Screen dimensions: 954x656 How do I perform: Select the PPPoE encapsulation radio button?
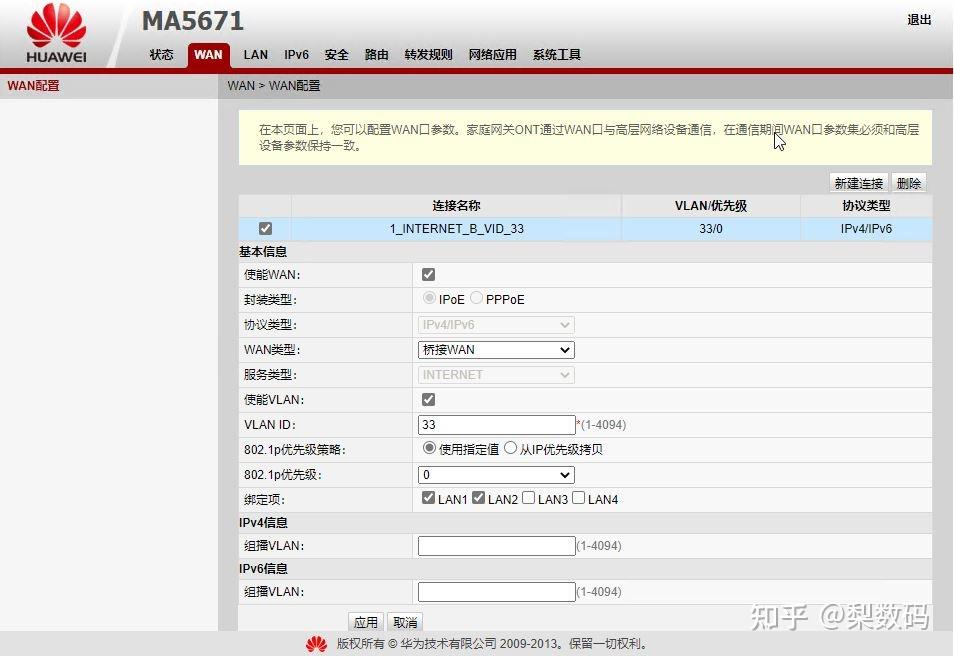(x=477, y=297)
